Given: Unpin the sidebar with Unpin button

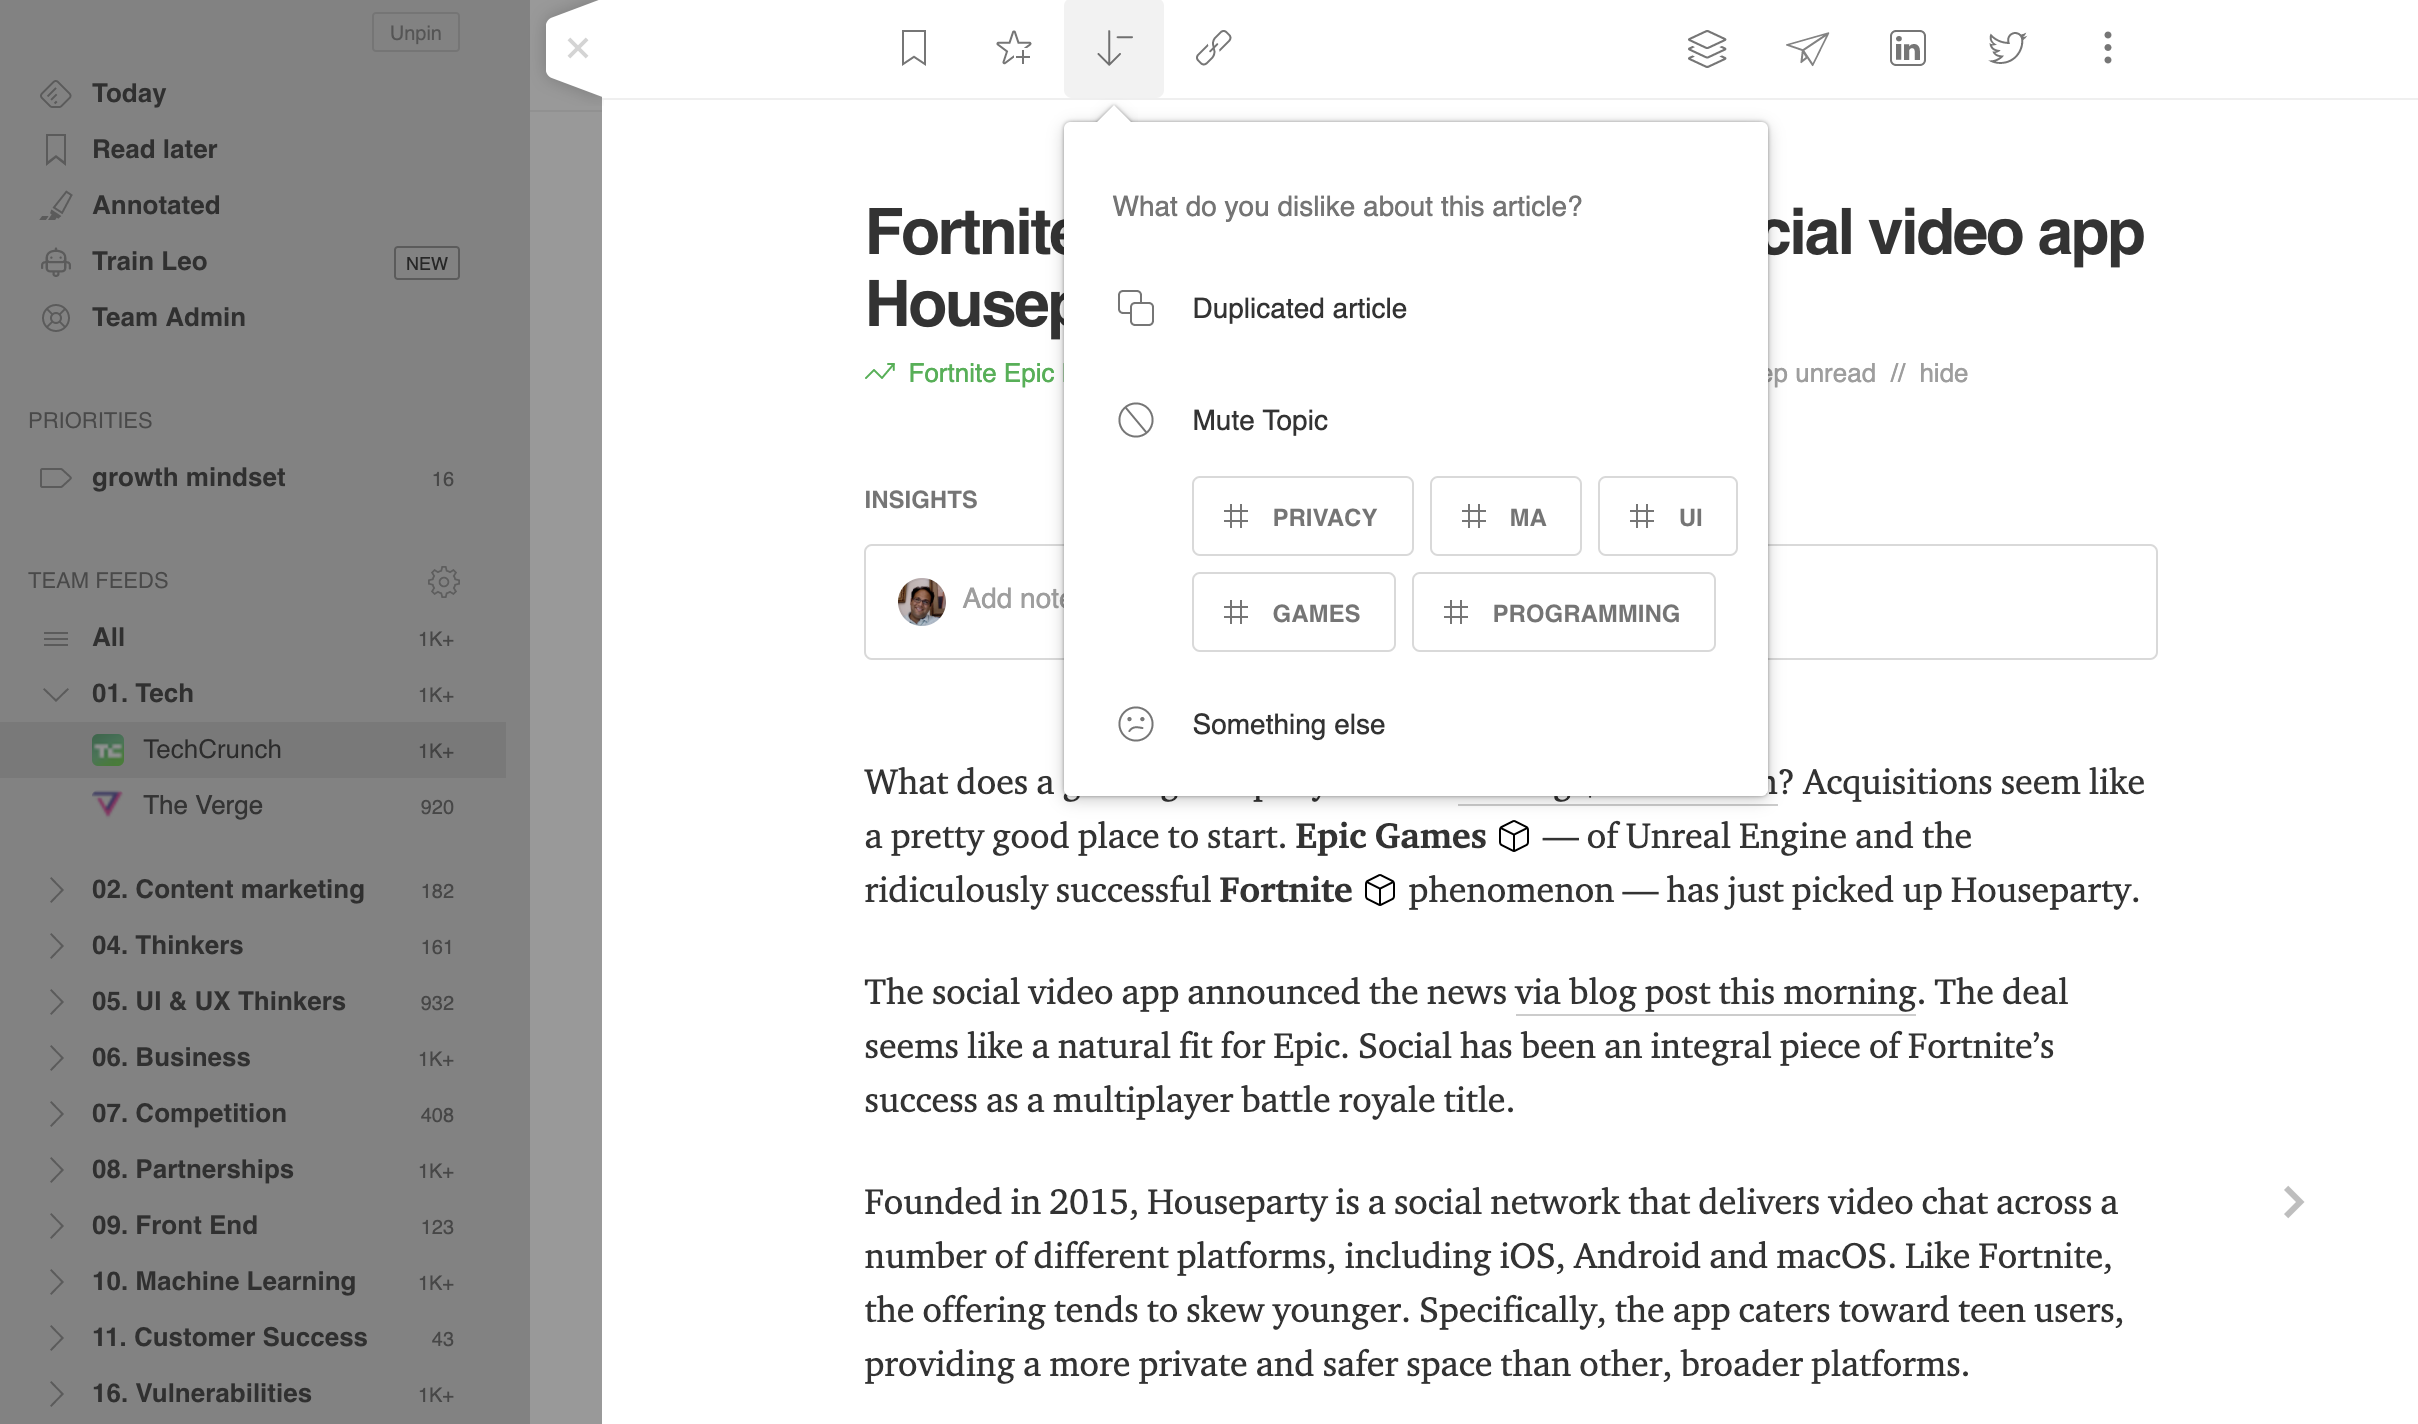Looking at the screenshot, I should 415,33.
